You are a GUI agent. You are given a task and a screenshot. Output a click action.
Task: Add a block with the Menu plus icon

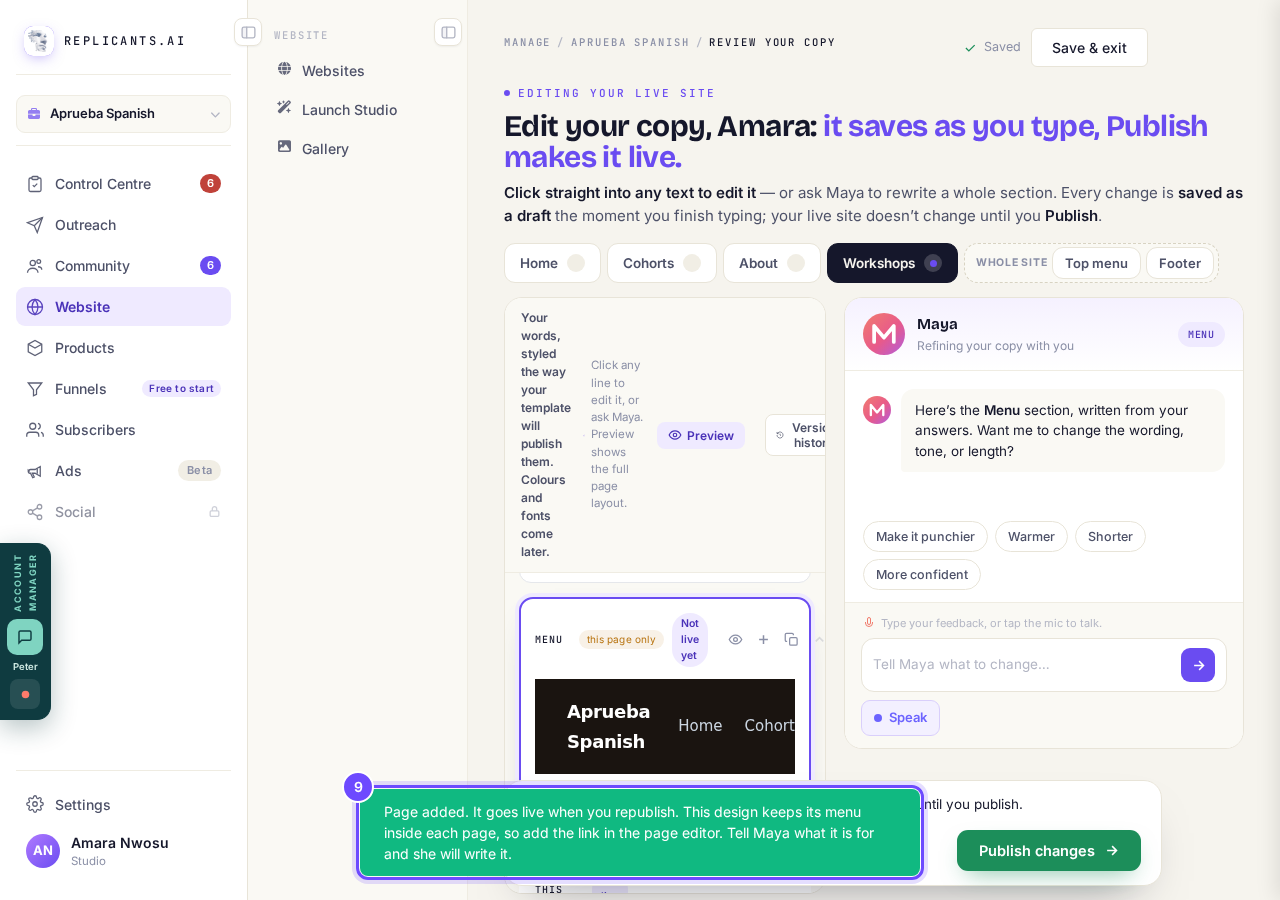click(763, 639)
